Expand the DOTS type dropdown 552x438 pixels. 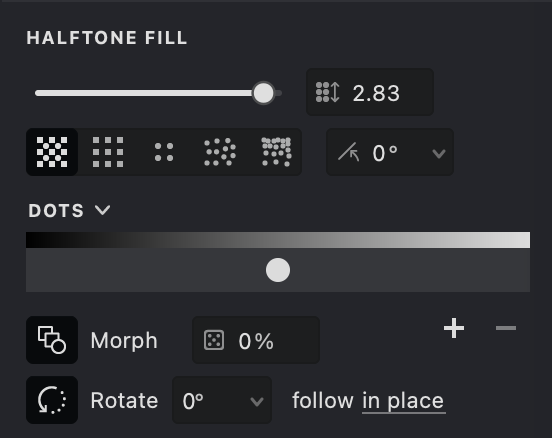tap(69, 211)
